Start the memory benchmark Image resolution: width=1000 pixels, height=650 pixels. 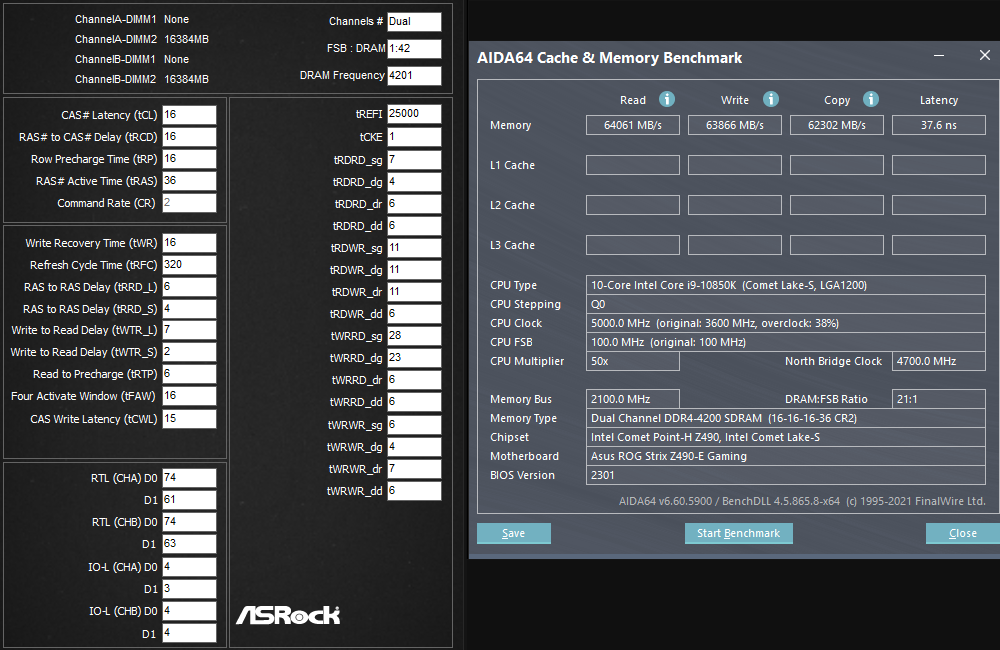tap(739, 533)
